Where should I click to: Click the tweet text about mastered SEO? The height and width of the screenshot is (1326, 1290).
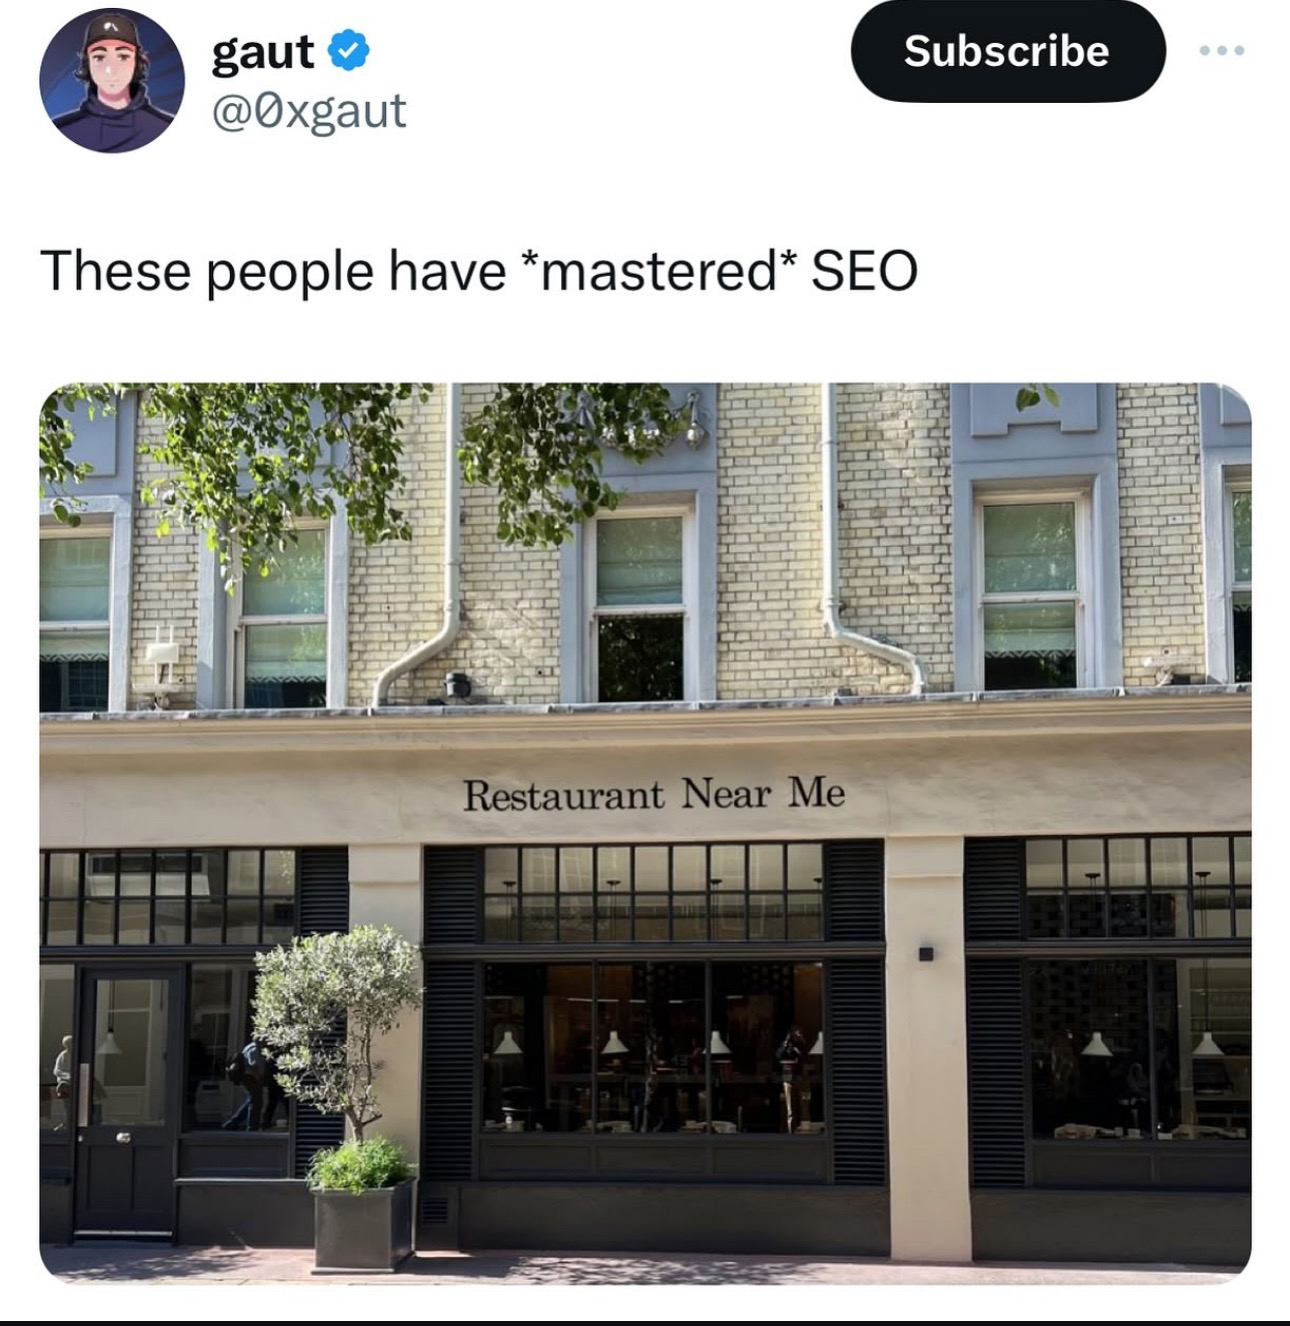point(478,271)
